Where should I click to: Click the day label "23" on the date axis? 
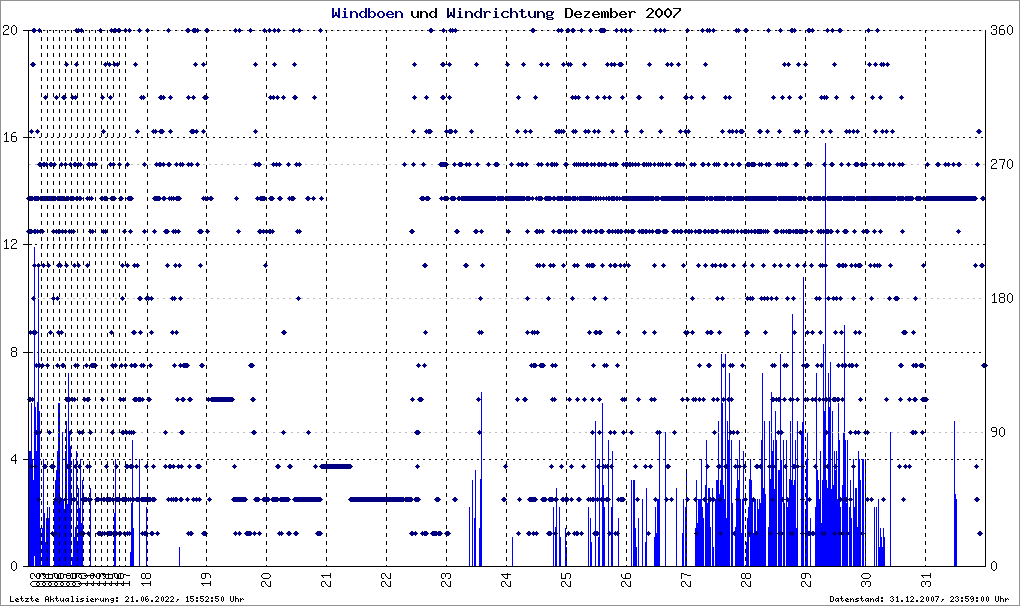(446, 579)
